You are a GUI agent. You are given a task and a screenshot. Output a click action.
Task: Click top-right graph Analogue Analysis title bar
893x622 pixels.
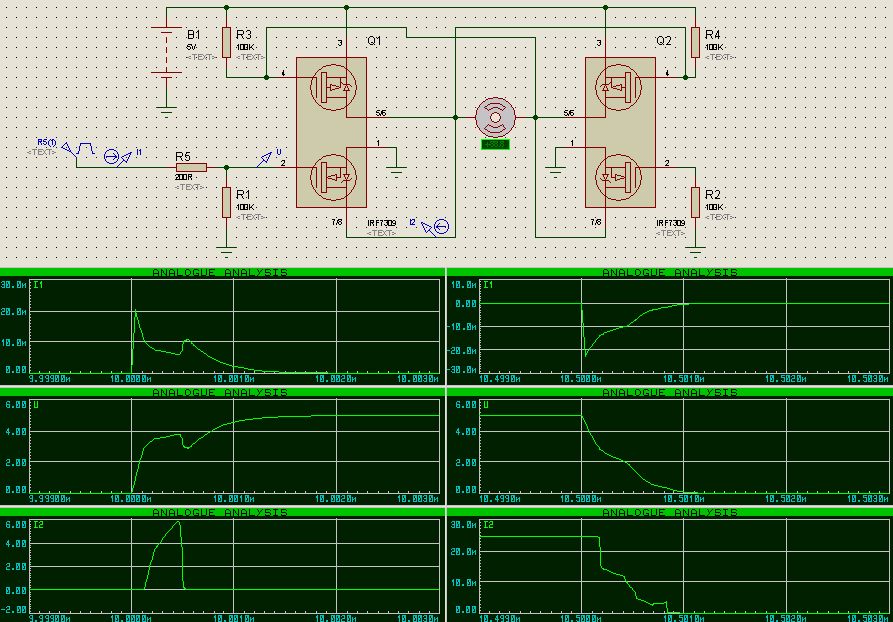(669, 273)
